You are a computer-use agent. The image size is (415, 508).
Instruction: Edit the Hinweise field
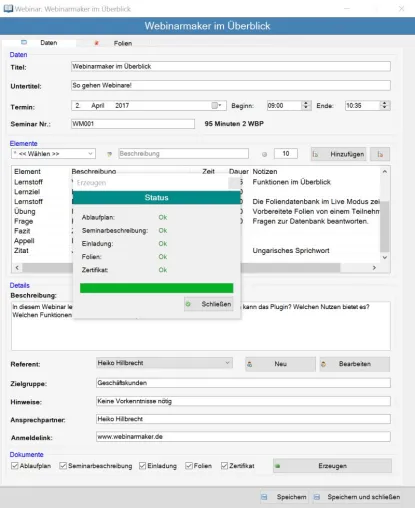(243, 401)
